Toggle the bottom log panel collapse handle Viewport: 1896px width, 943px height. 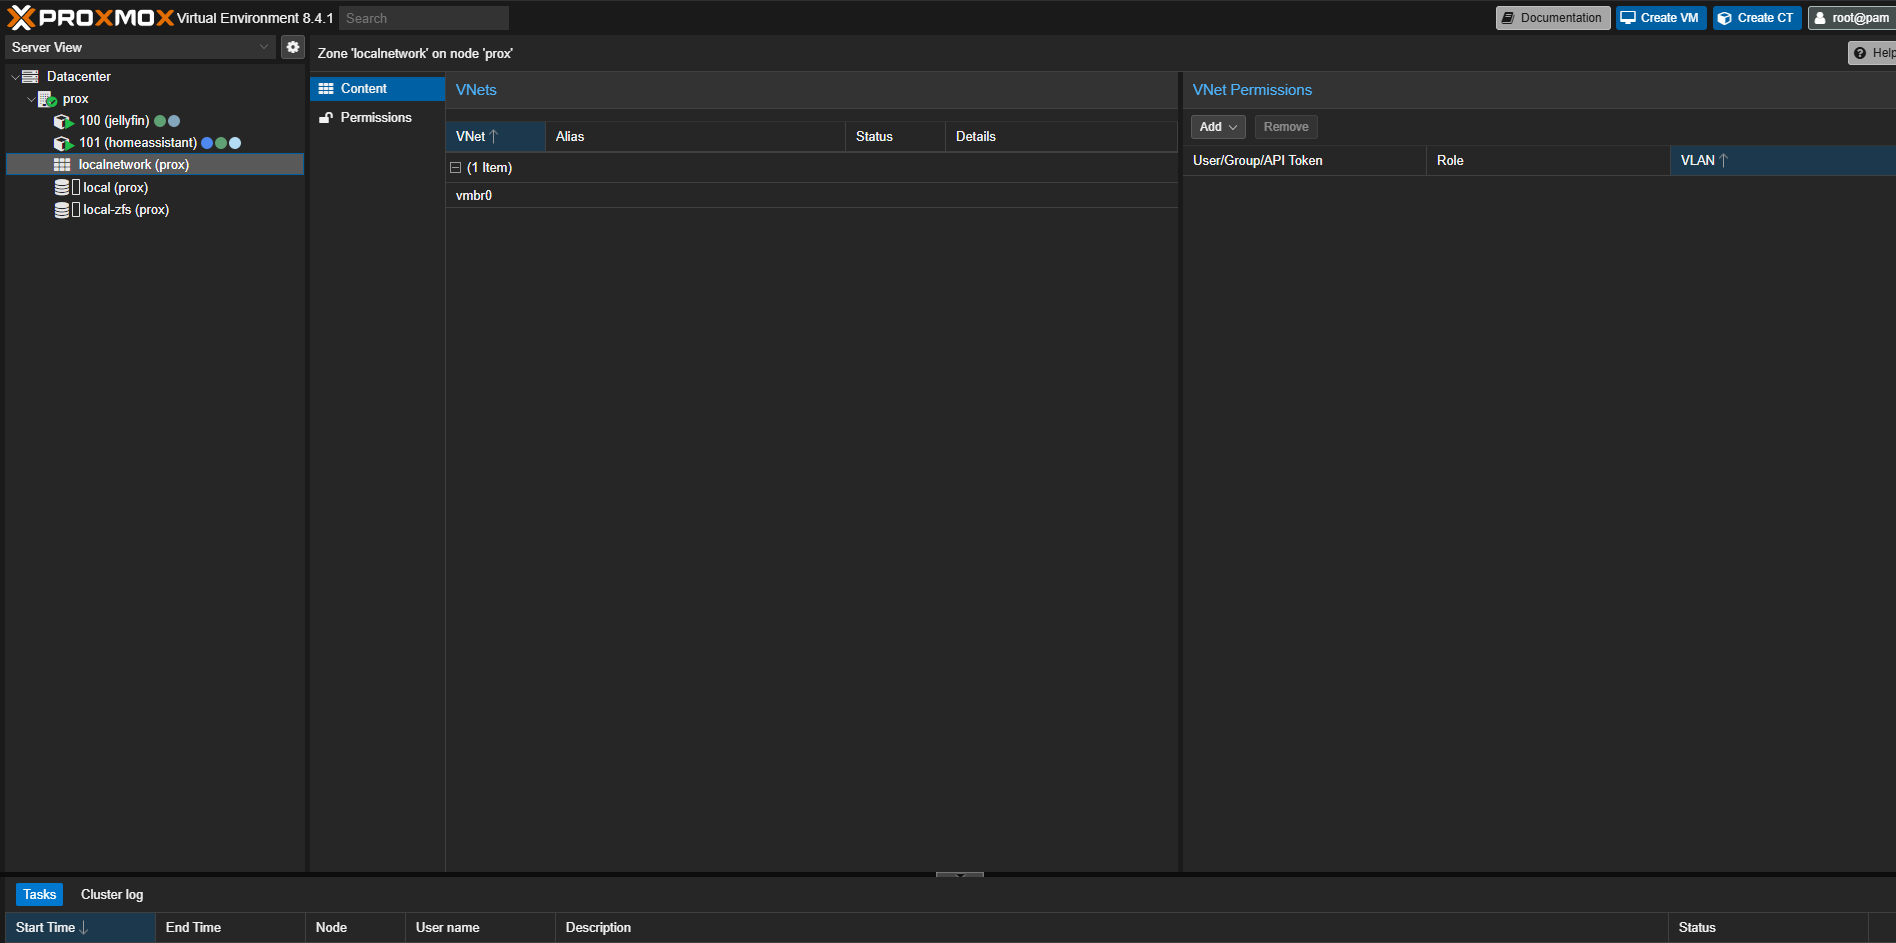[960, 875]
